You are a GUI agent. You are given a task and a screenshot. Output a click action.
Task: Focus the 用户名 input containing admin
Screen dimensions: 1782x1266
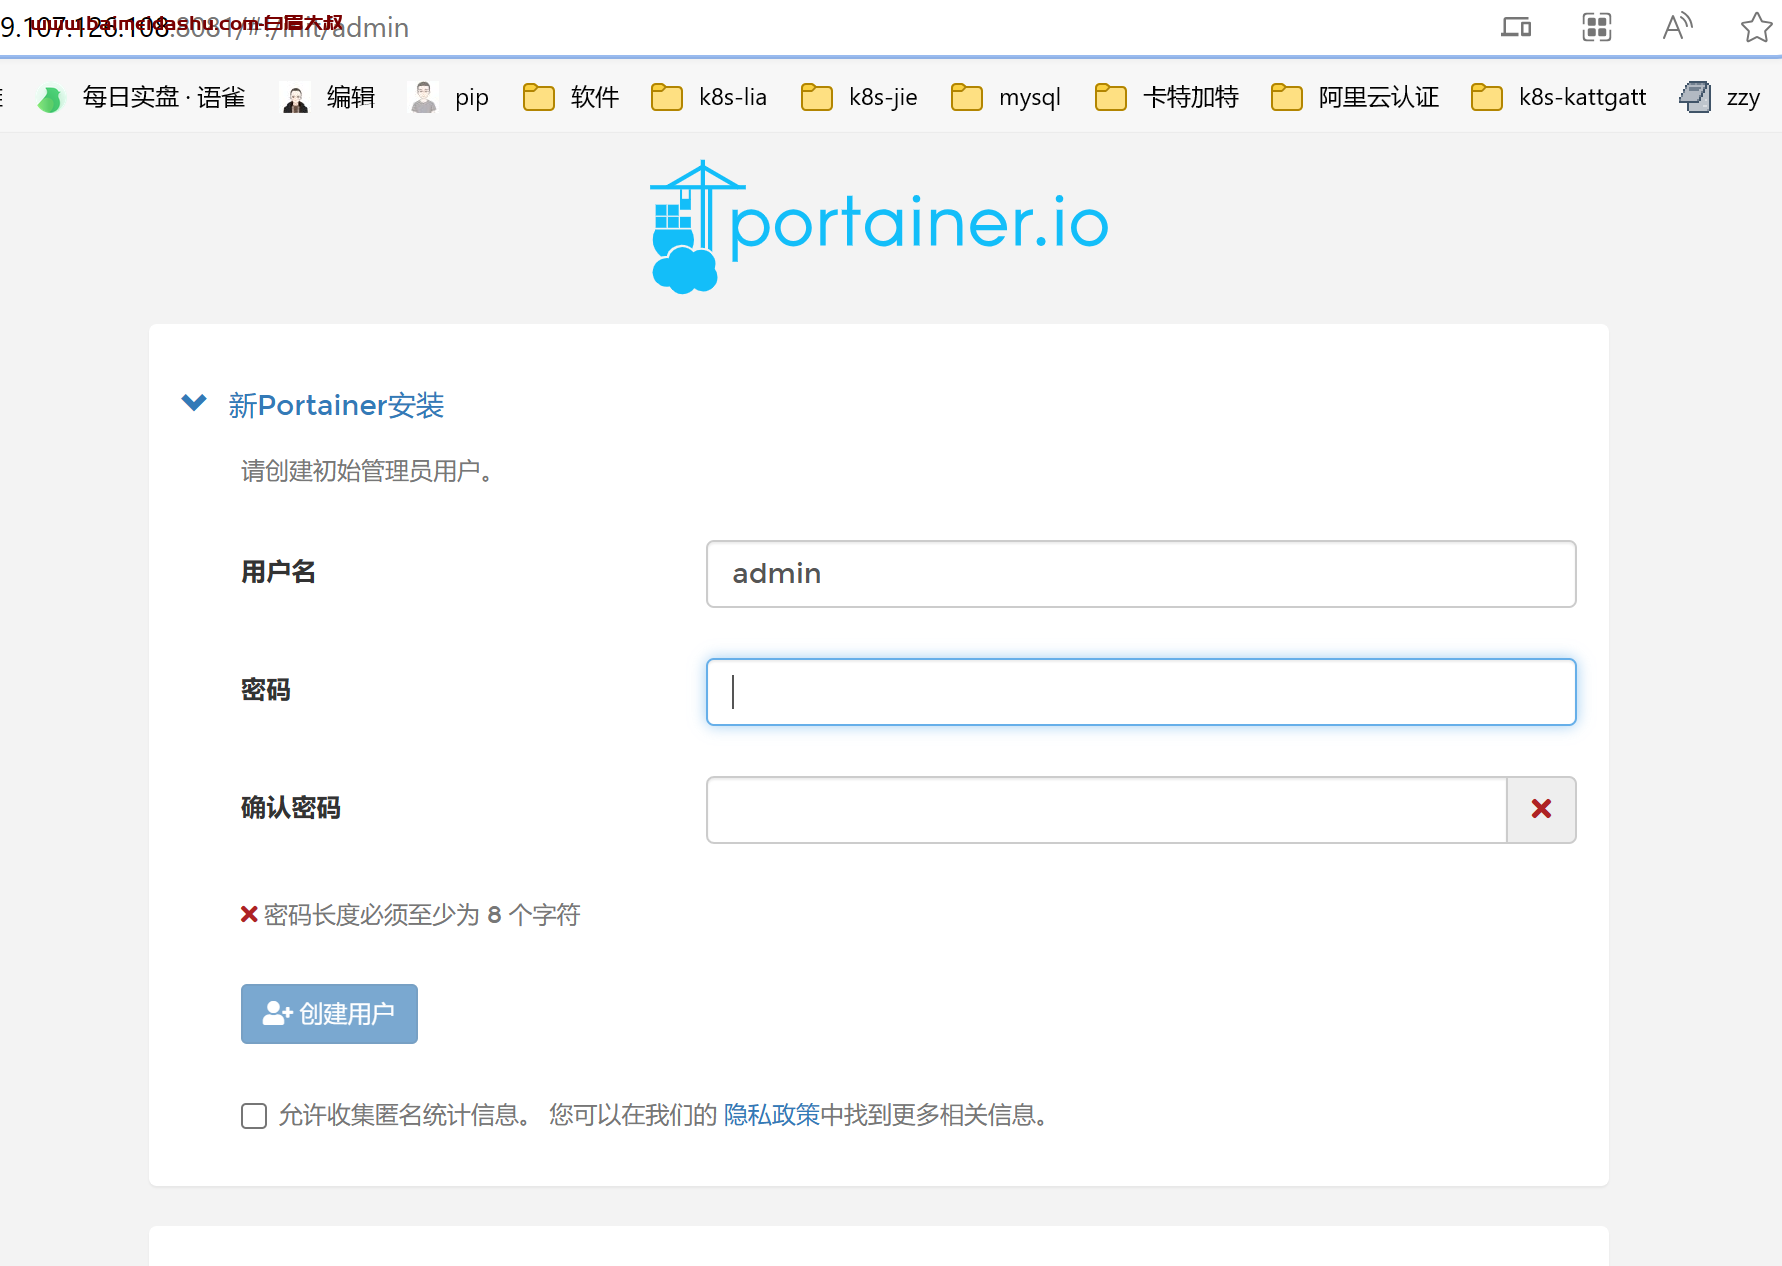tap(1141, 574)
